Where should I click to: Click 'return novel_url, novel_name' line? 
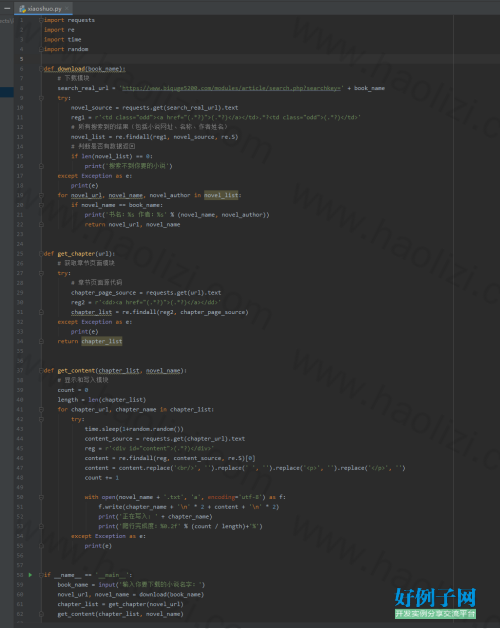coord(132,225)
